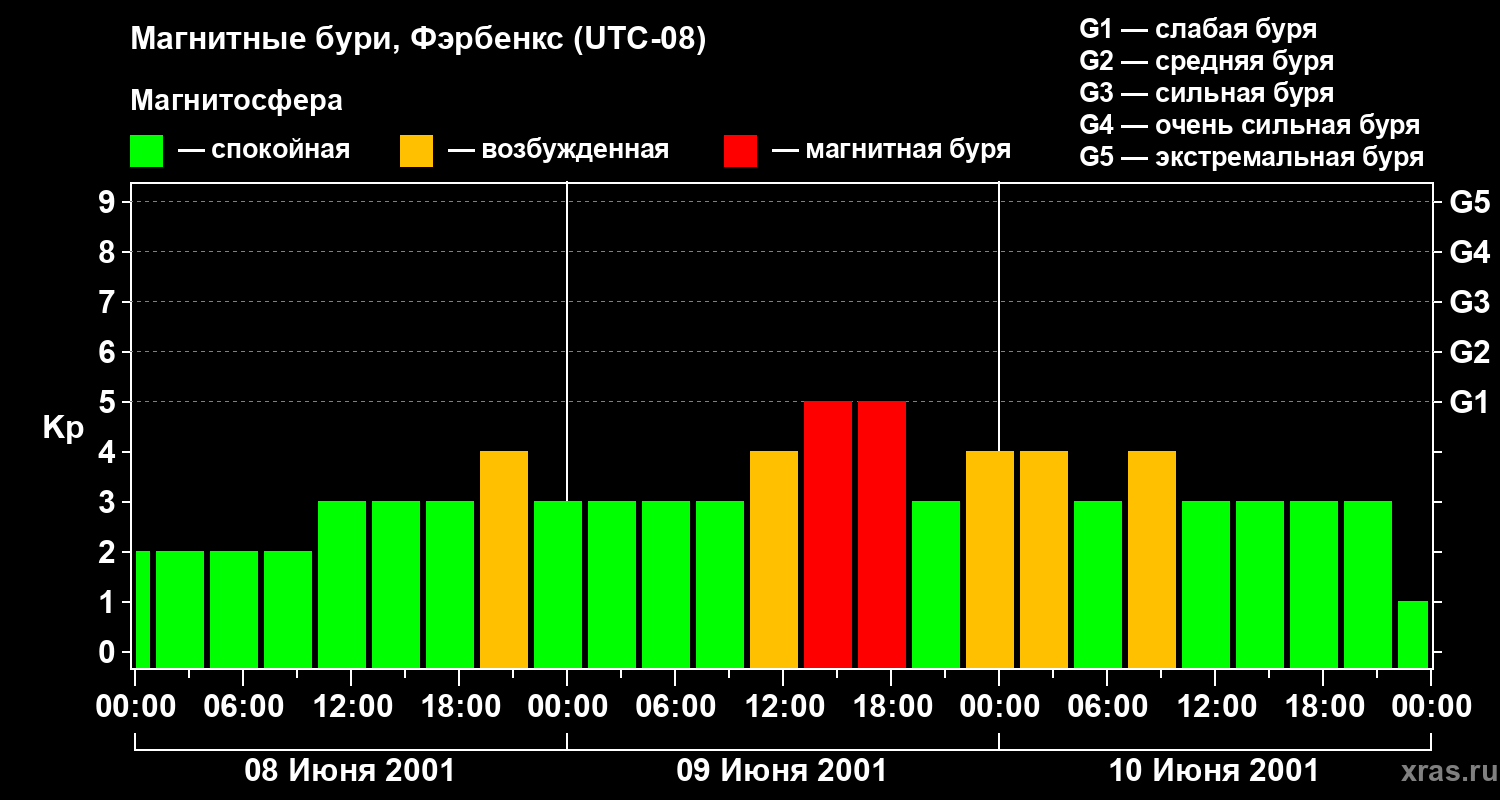The width and height of the screenshot is (1500, 800).
Task: Click the Kp axis value 8
Action: point(109,252)
